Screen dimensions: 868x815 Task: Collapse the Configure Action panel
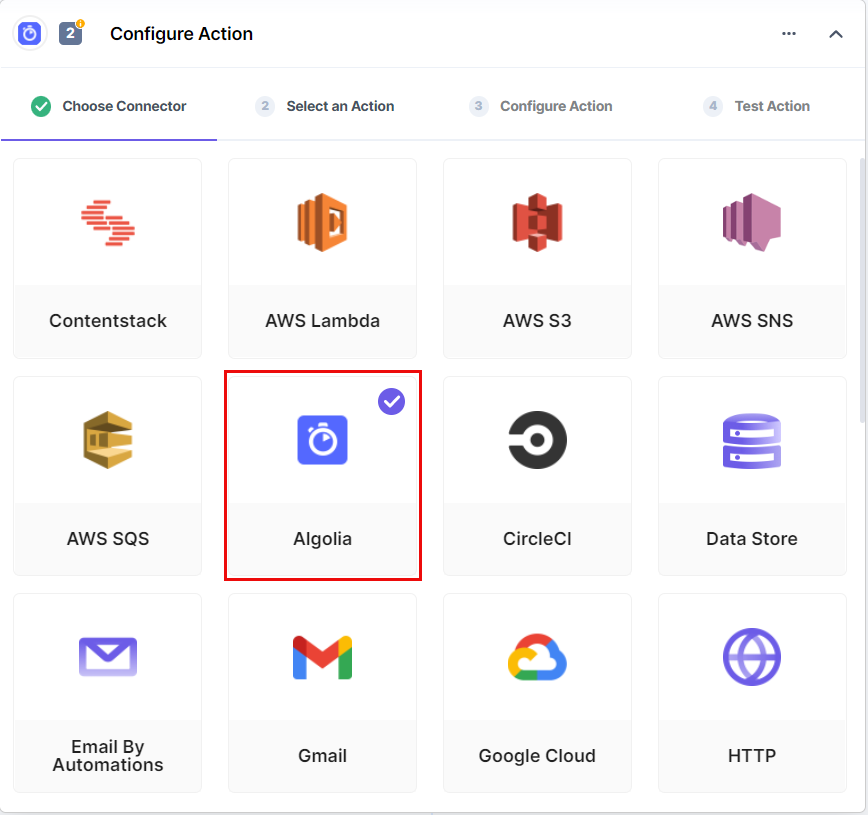[836, 33]
